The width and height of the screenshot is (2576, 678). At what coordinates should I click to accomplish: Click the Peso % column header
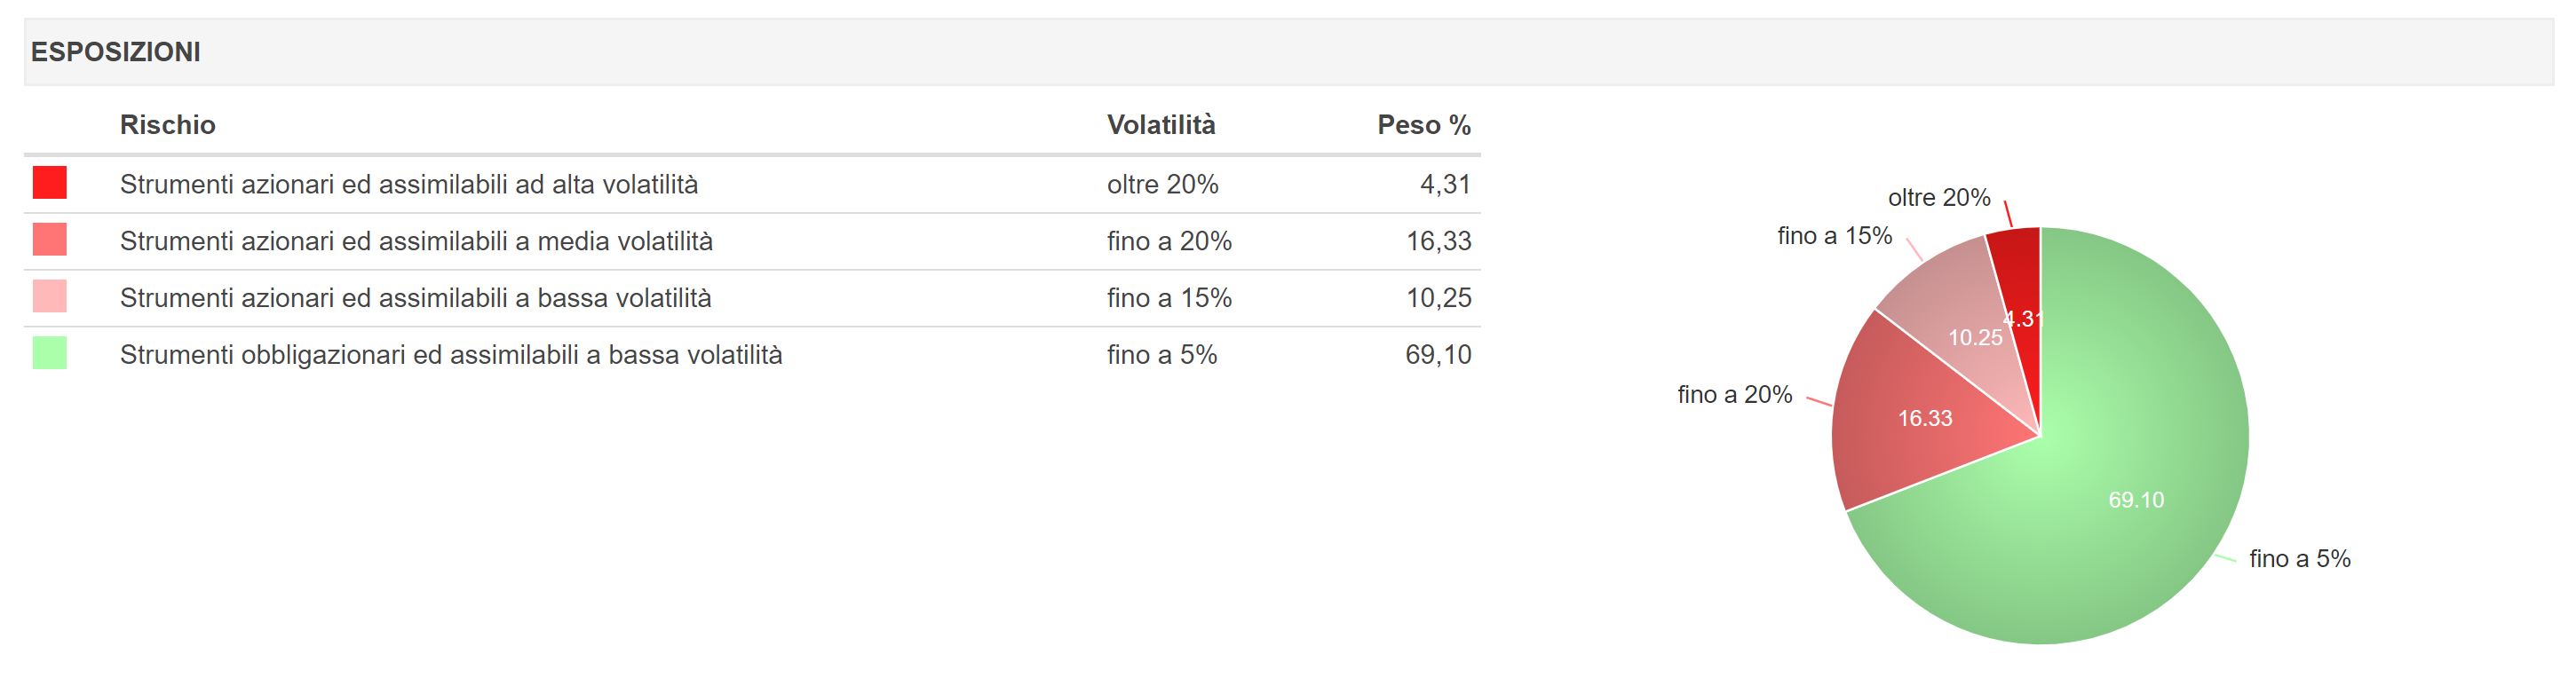1424,125
